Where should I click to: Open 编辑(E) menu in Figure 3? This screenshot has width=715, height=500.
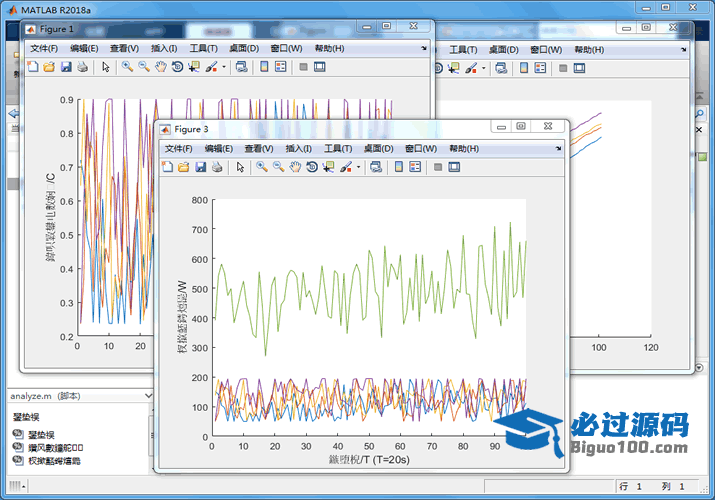[x=218, y=149]
